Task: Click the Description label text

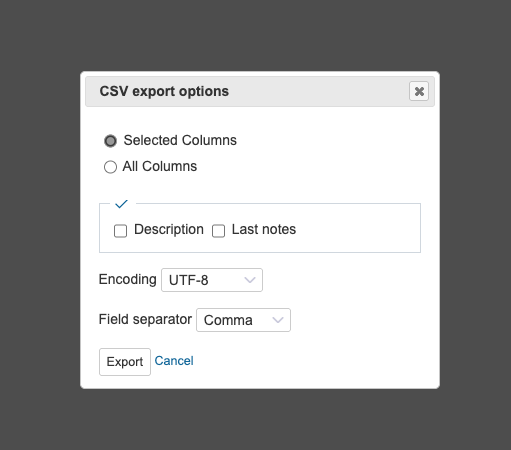Action: (x=169, y=229)
